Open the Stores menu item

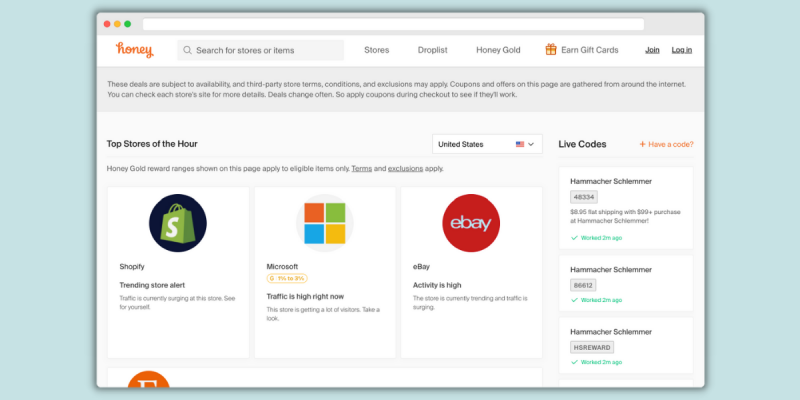[377, 50]
